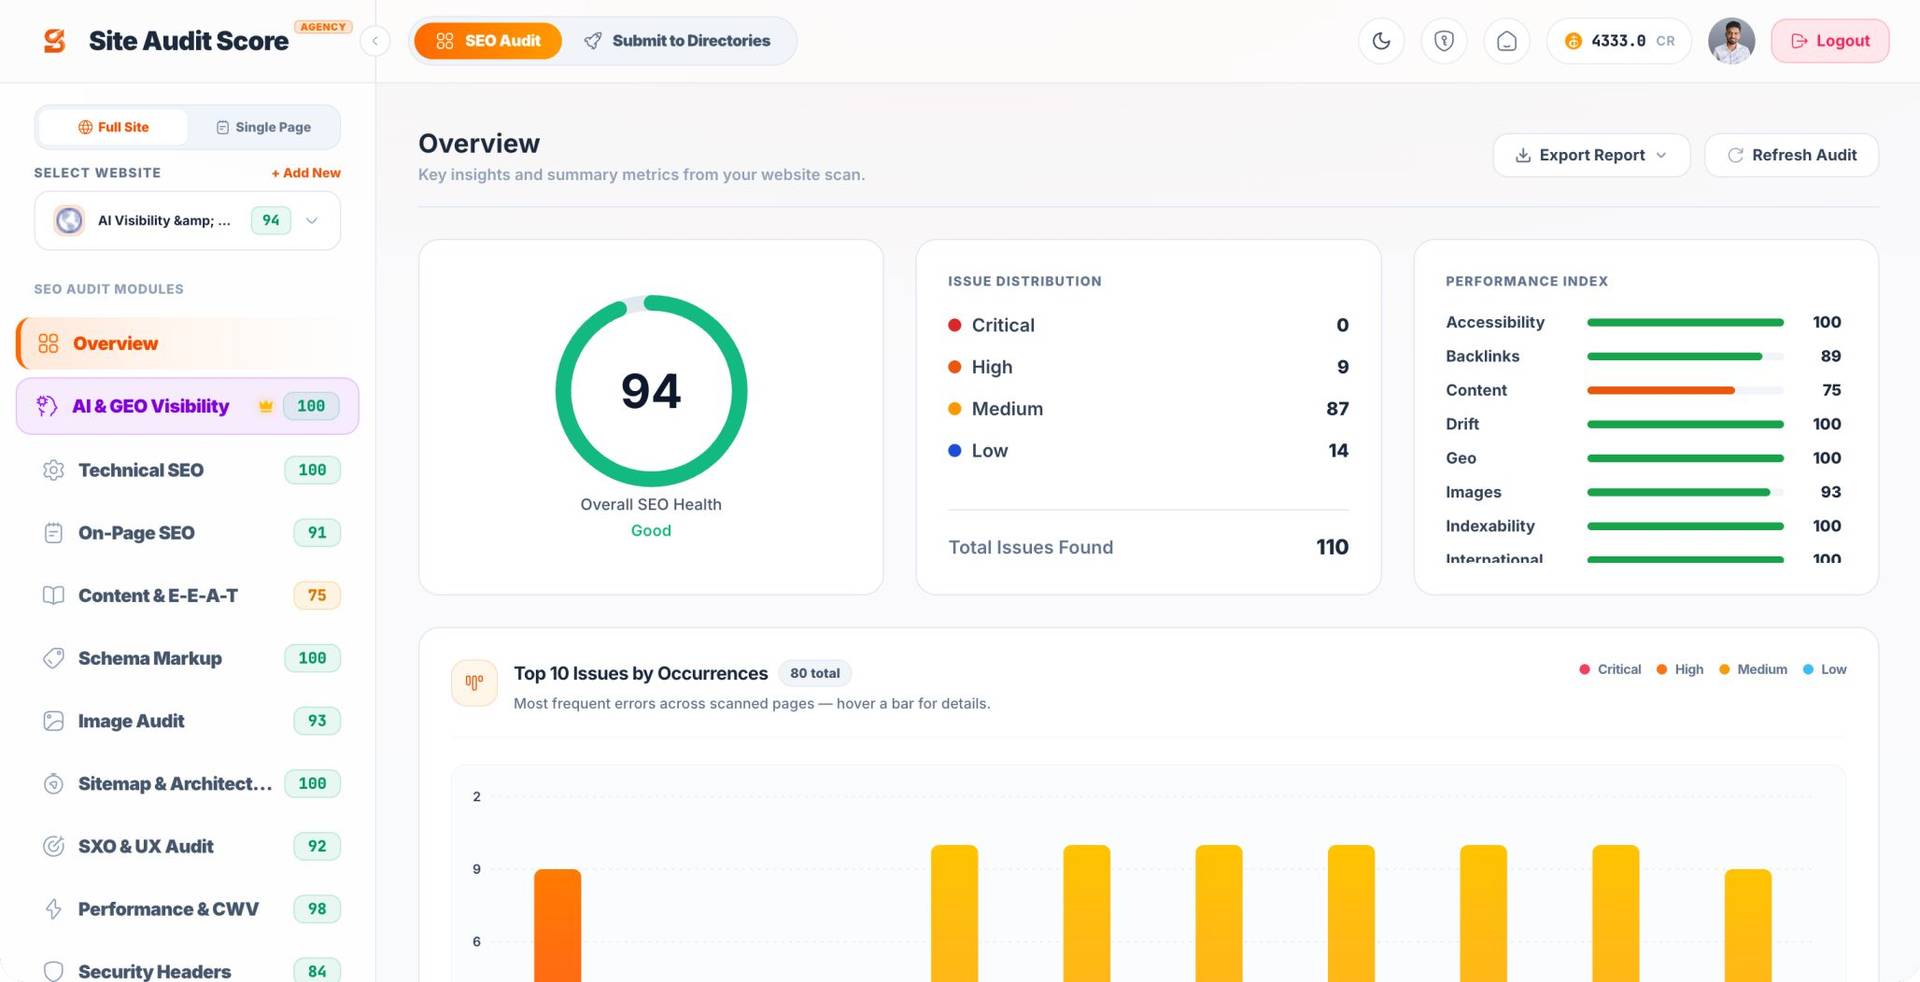Toggle the High legend item
1920x982 pixels.
(1679, 669)
